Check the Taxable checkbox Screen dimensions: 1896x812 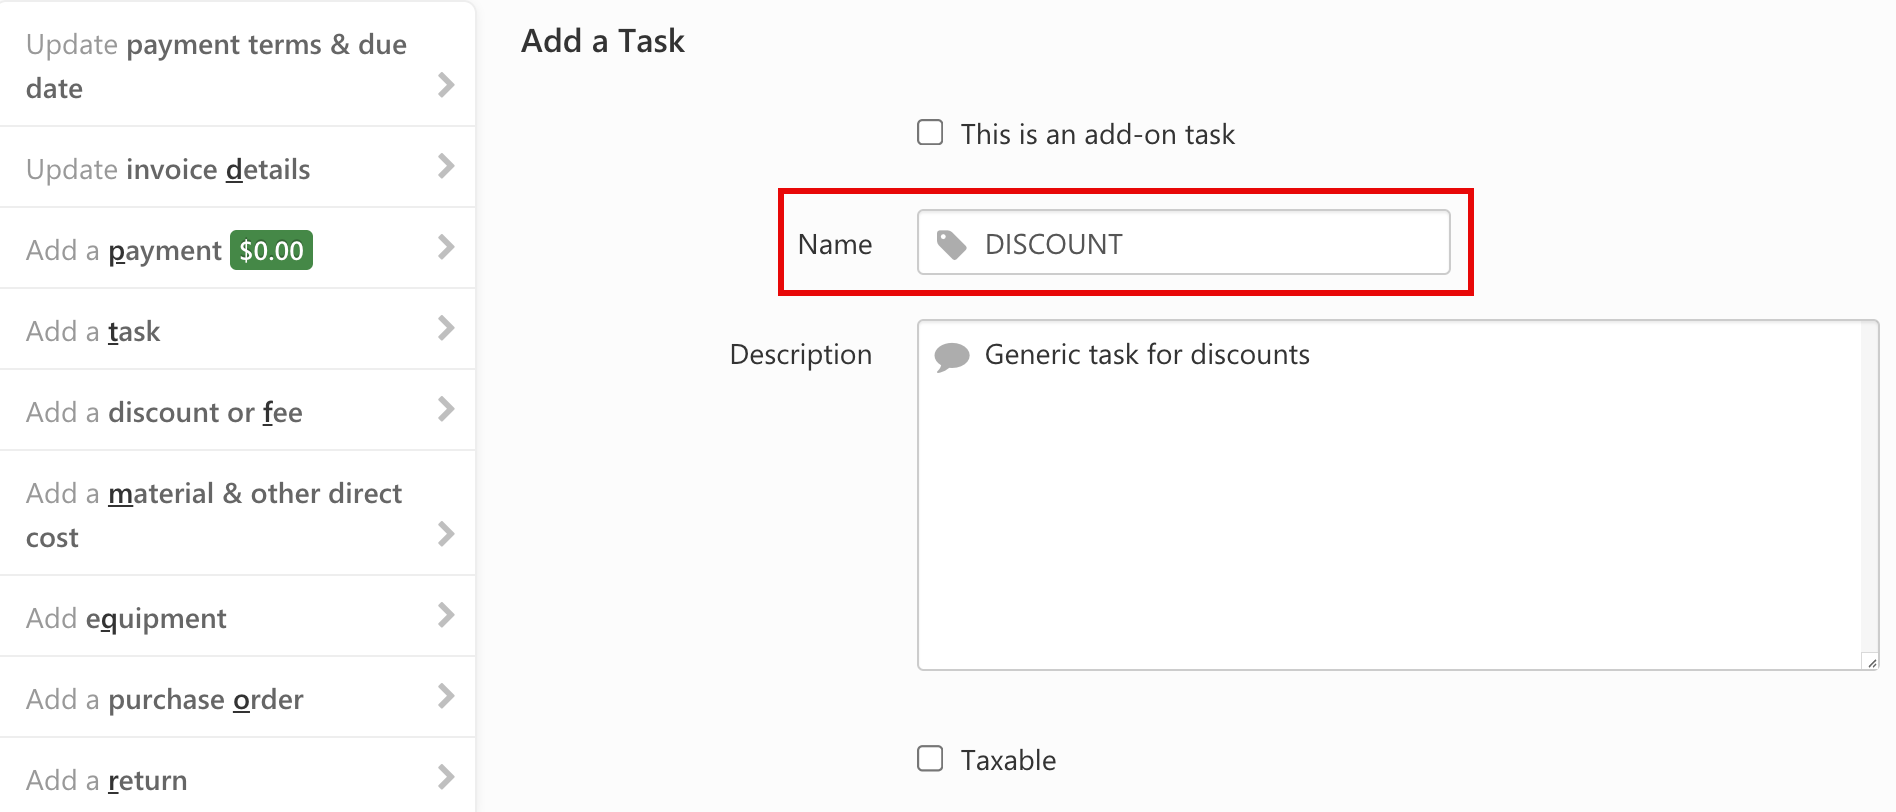tap(929, 758)
